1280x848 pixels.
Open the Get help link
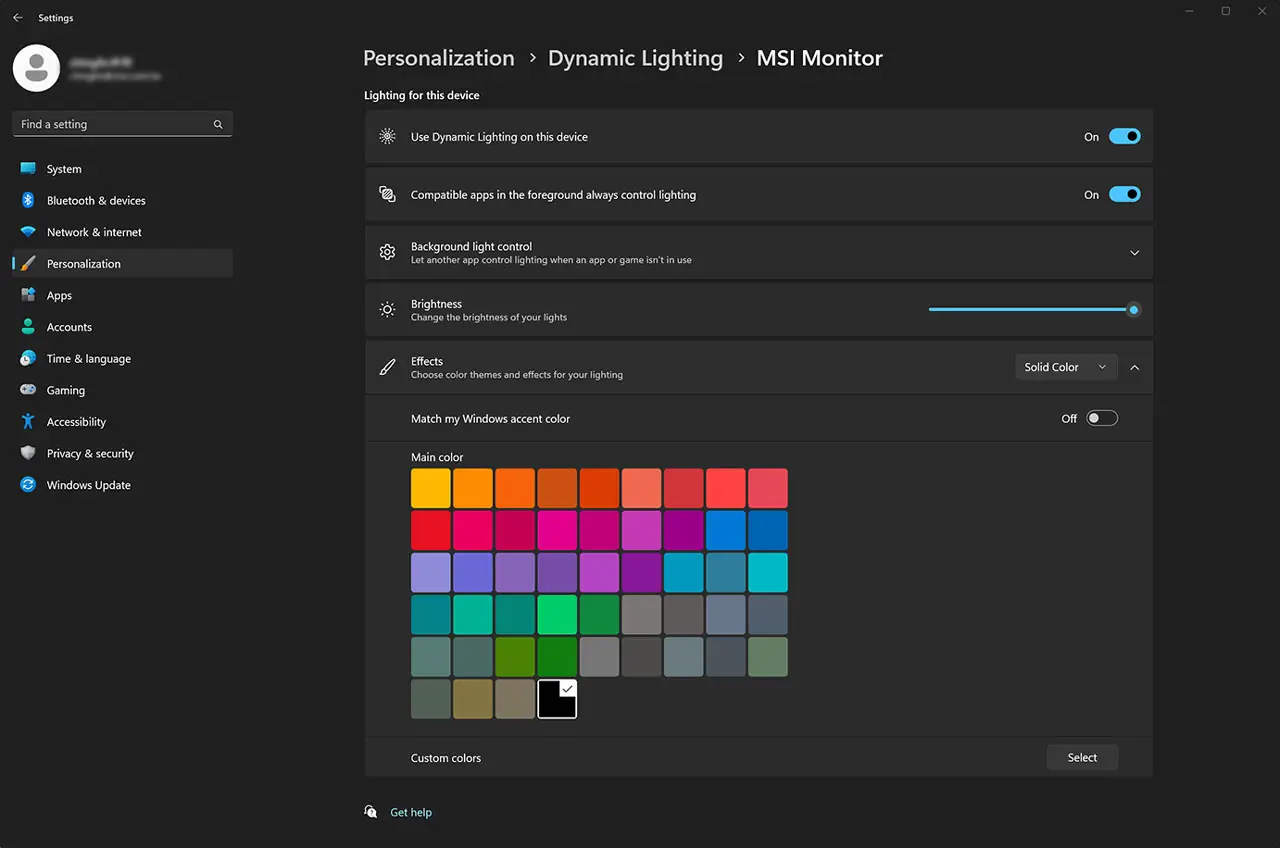click(411, 813)
